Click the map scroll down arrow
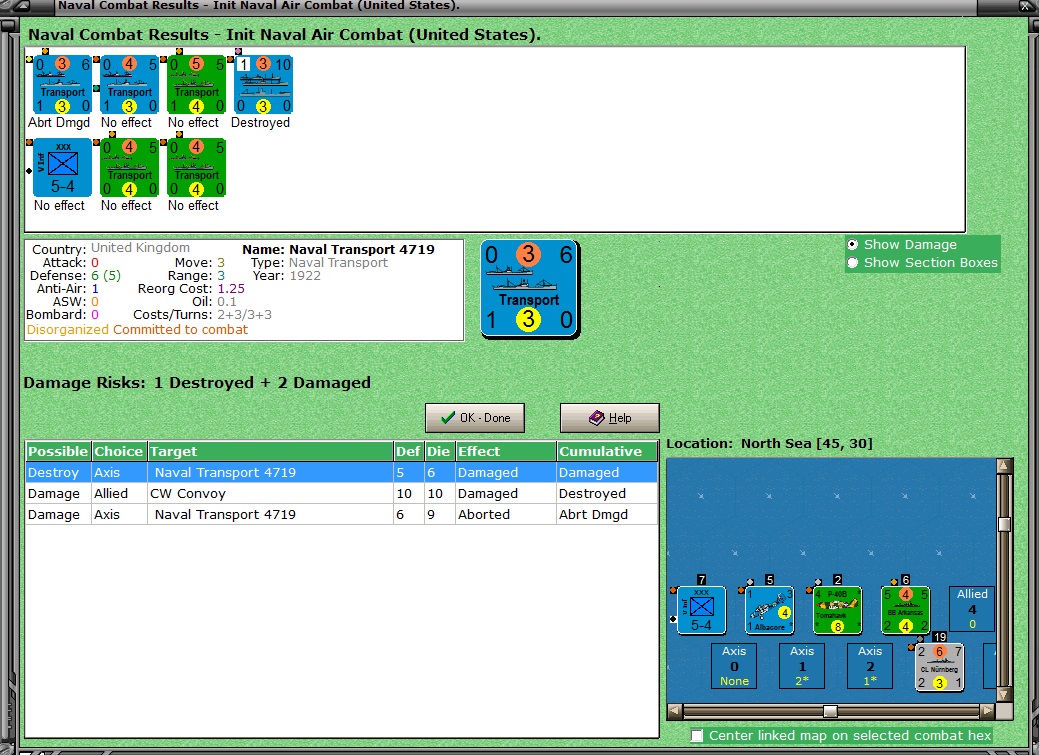The width and height of the screenshot is (1039, 755). point(1004,695)
